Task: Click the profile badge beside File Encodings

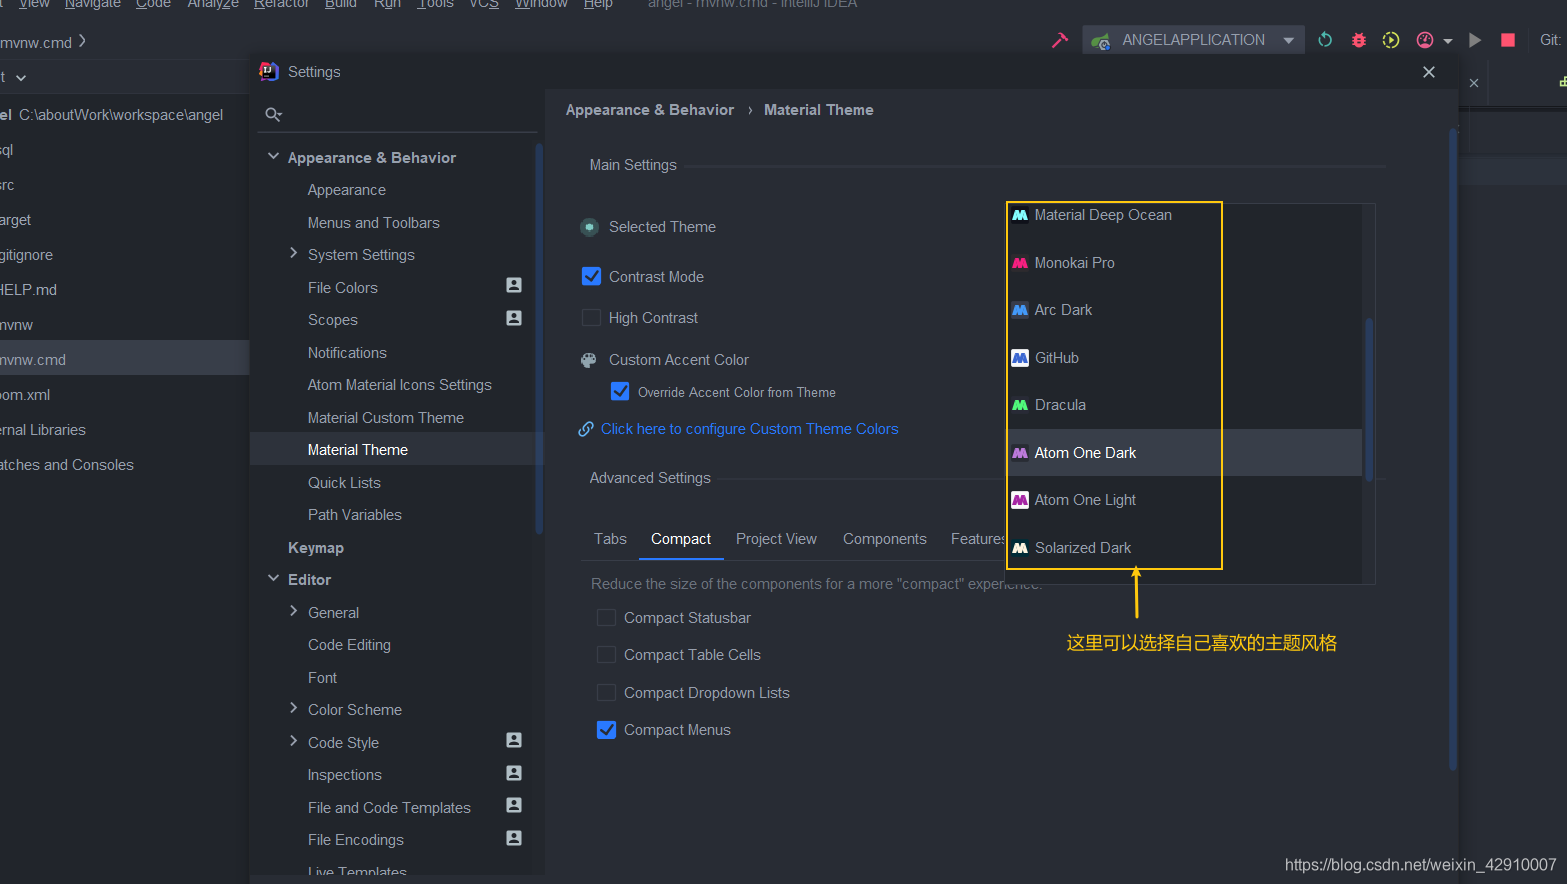Action: coord(514,838)
